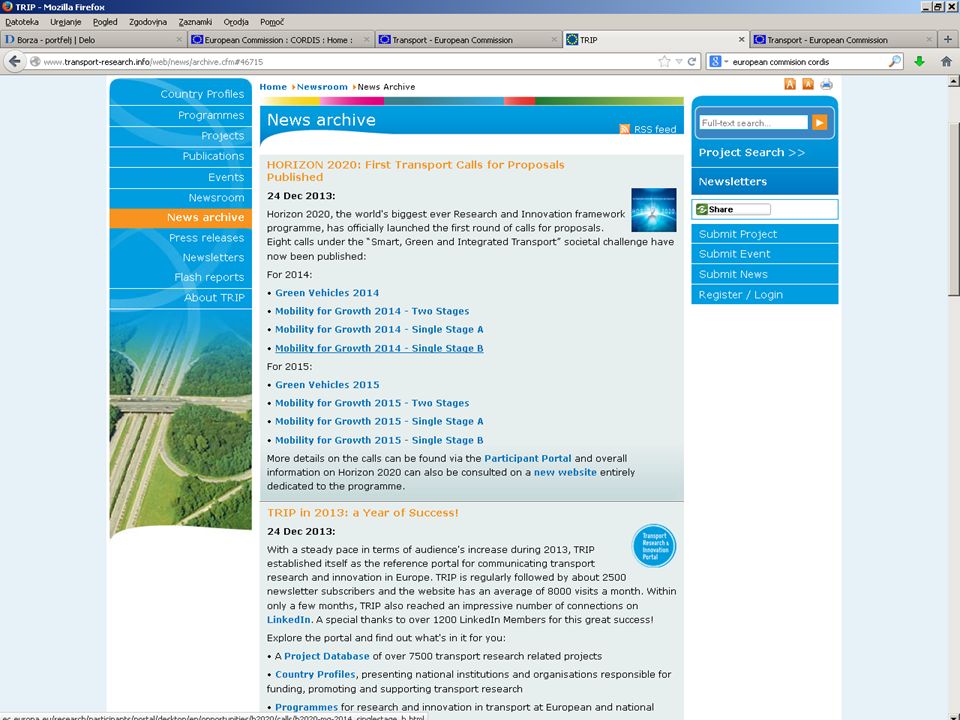The height and width of the screenshot is (720, 960).
Task: Click Submit Event
Action: pyautogui.click(x=734, y=253)
